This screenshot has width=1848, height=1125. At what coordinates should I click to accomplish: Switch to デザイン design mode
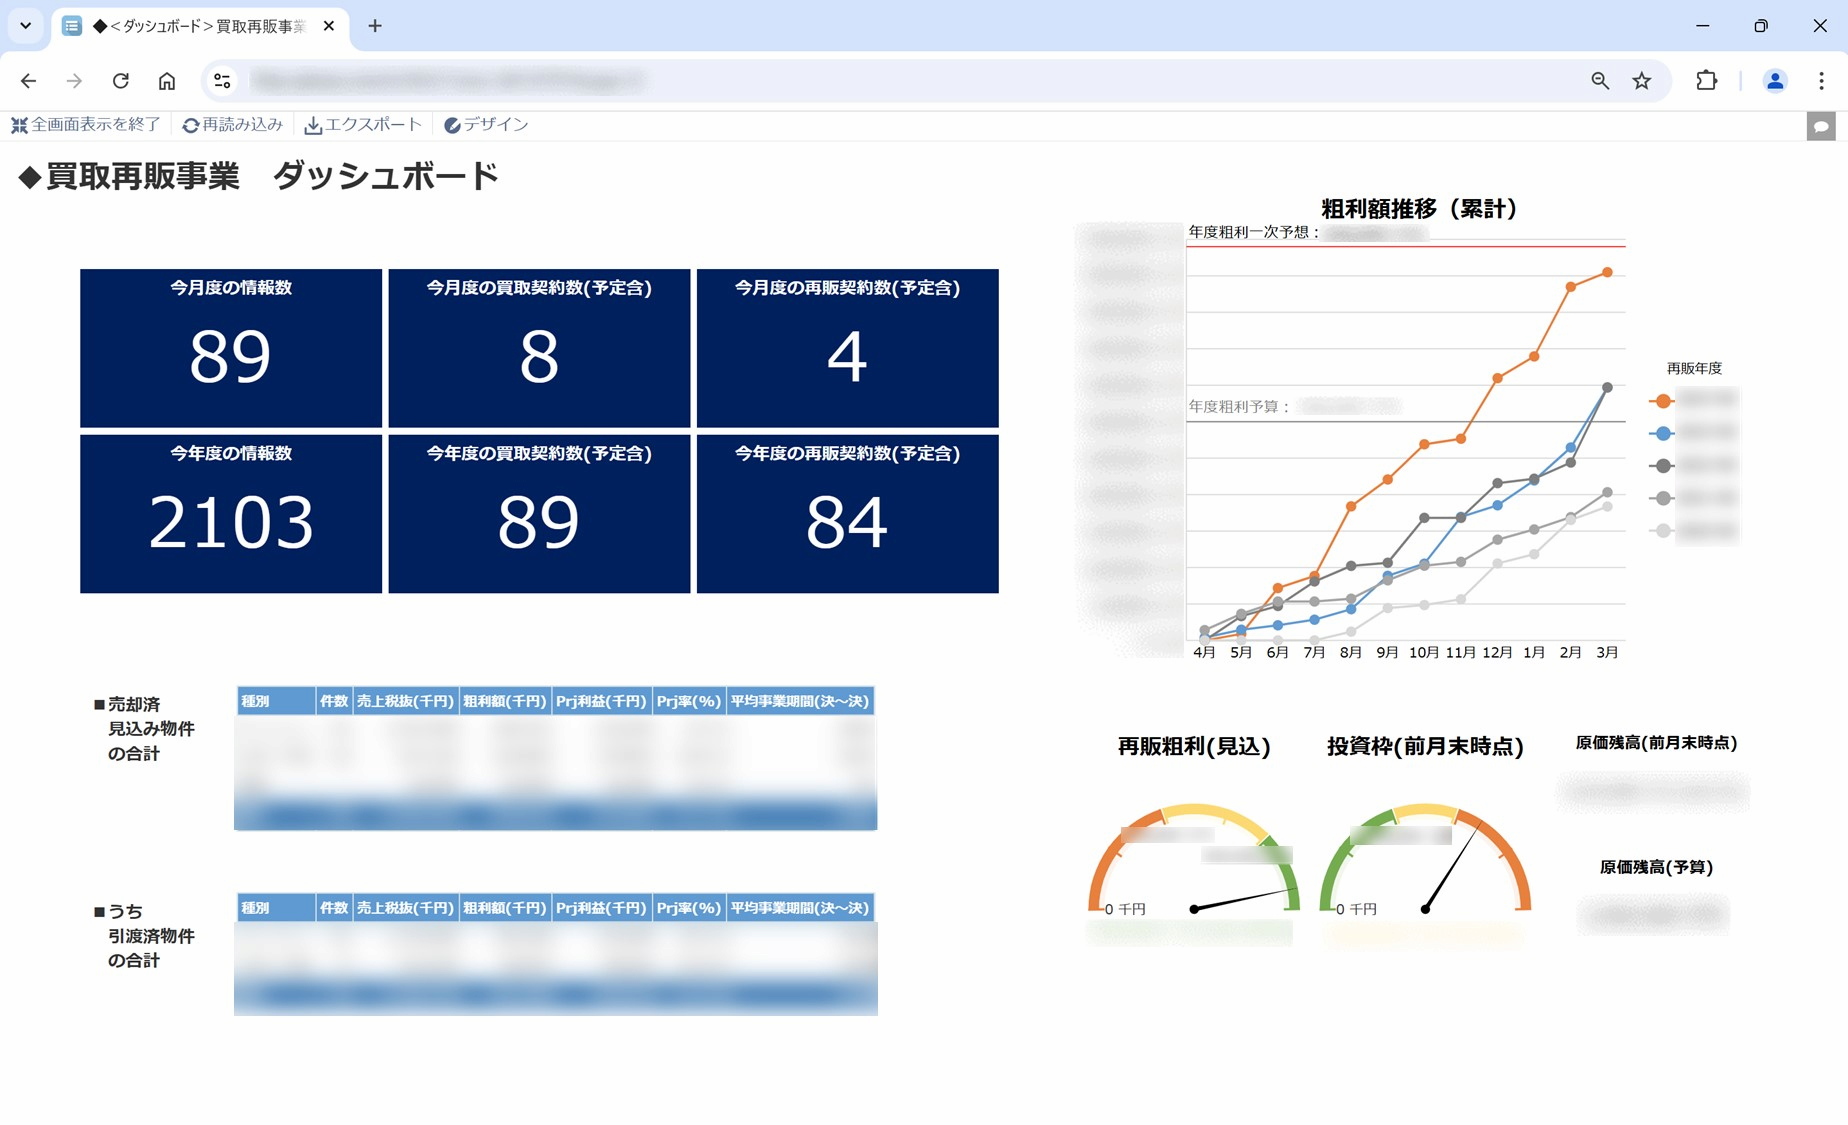tap(486, 125)
